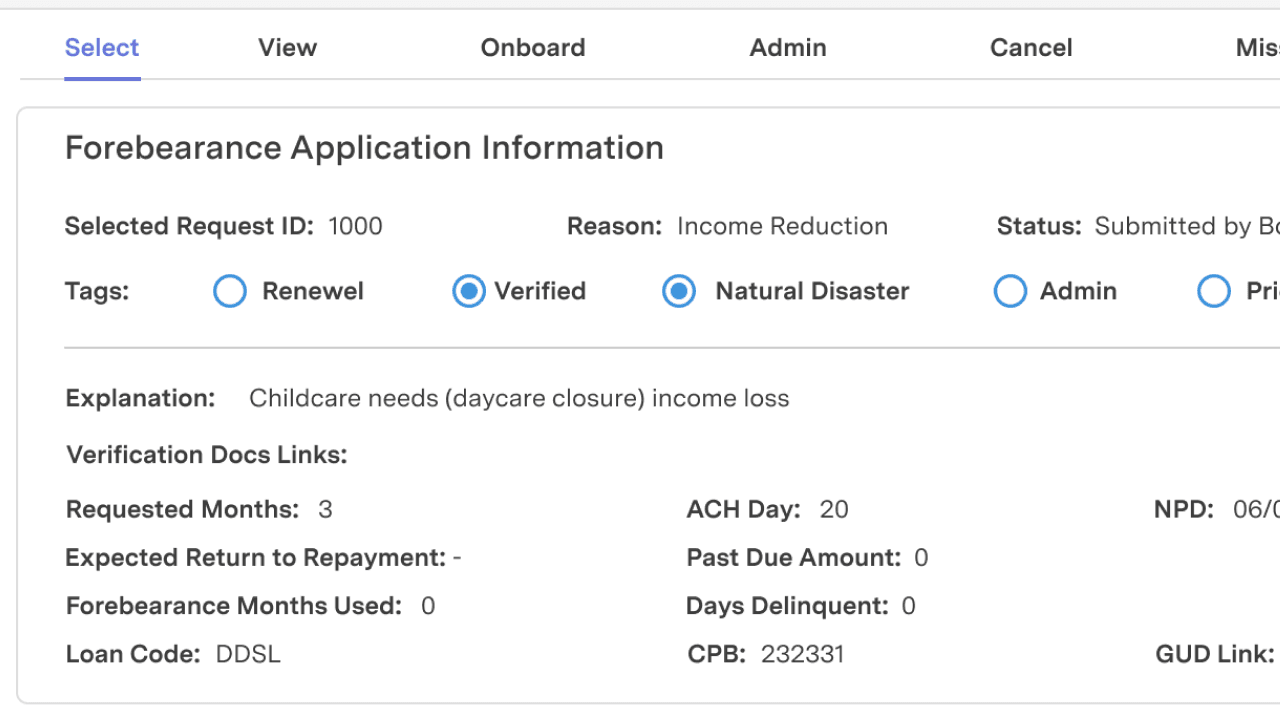Click the Days Delinquent value 0
The width and height of the screenshot is (1280, 720).
[908, 606]
